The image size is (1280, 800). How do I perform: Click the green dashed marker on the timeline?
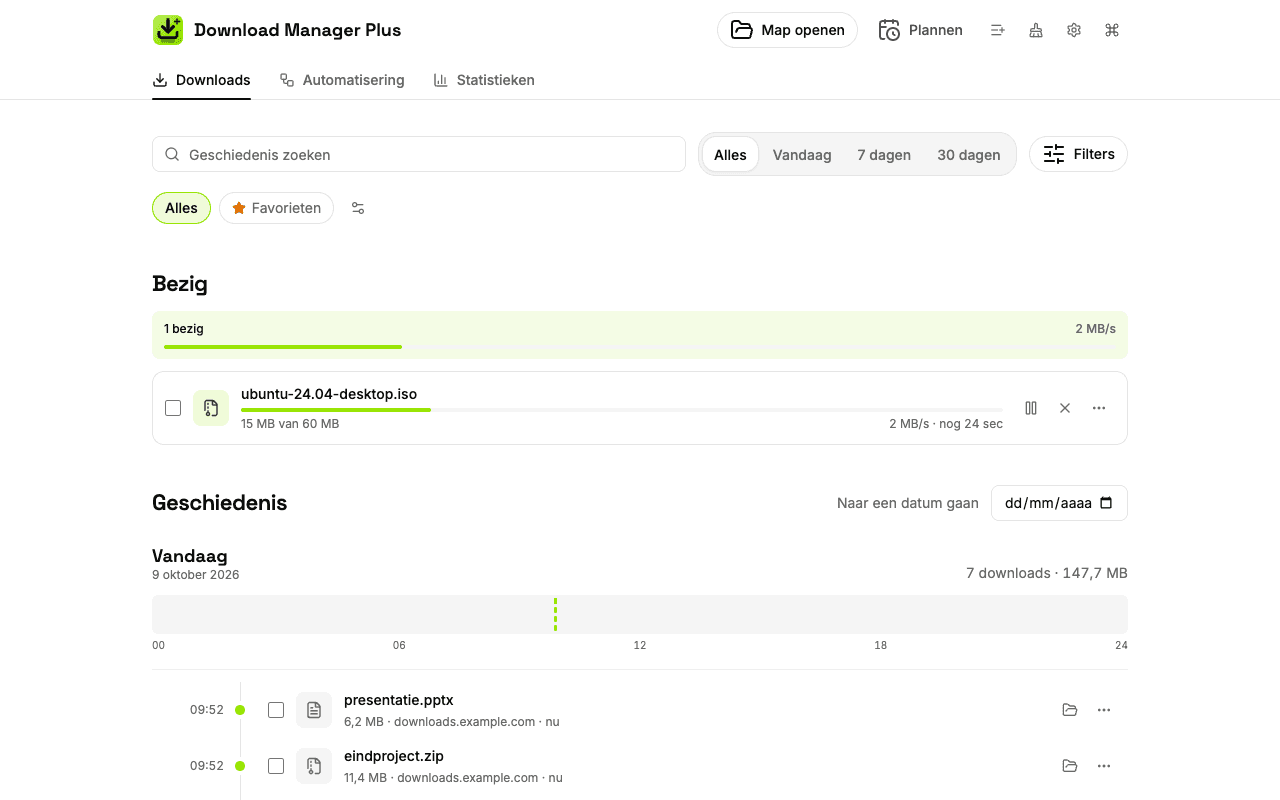pyautogui.click(x=555, y=614)
